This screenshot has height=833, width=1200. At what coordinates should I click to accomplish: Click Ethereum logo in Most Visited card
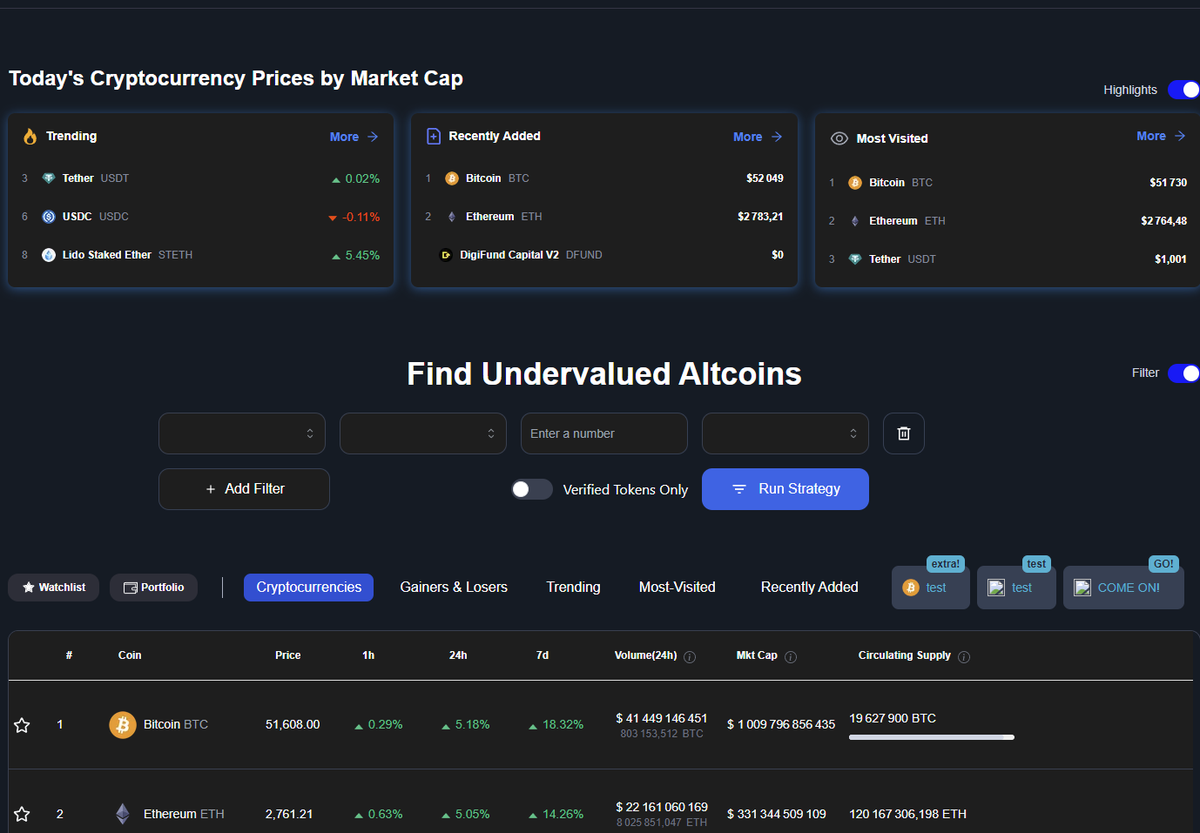[855, 221]
